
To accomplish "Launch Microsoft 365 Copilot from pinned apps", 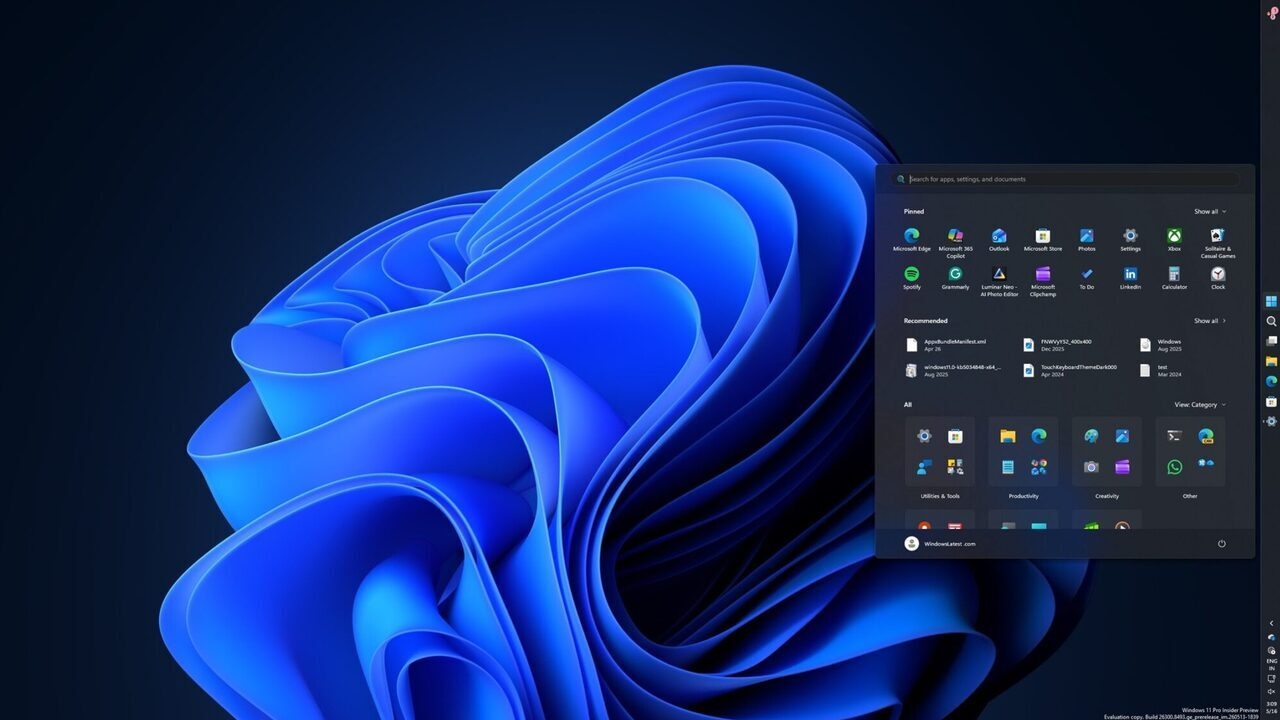I will pos(955,243).
